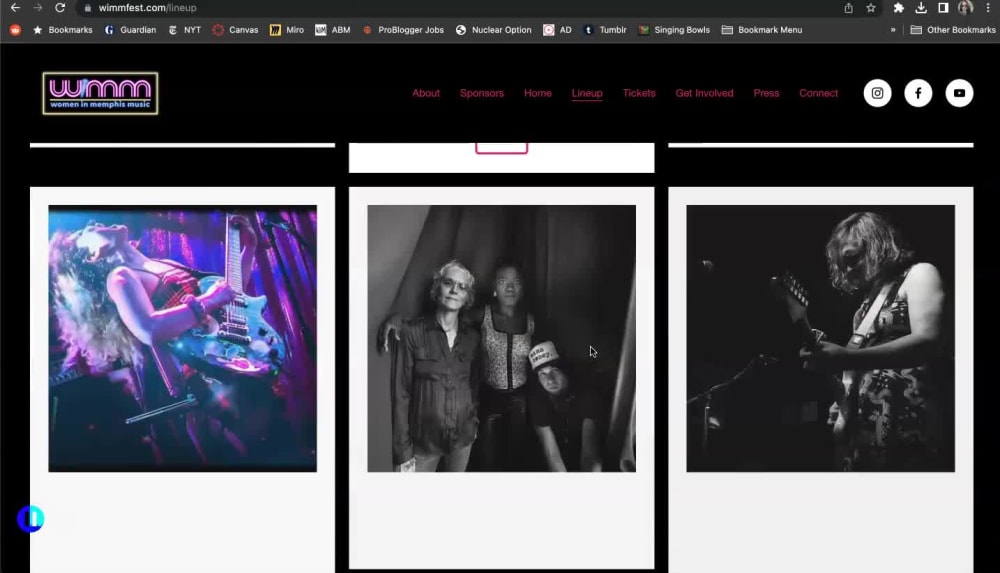This screenshot has height=573, width=1000.
Task: Open the browser downloads icon
Action: 920,8
